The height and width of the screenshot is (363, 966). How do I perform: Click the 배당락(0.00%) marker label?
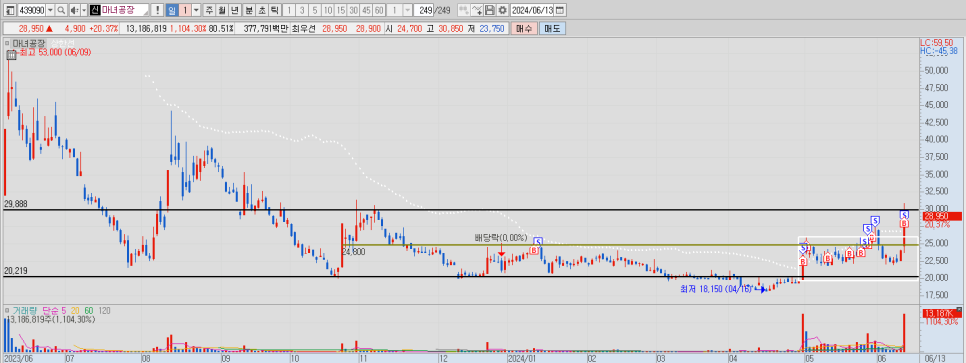click(x=501, y=237)
